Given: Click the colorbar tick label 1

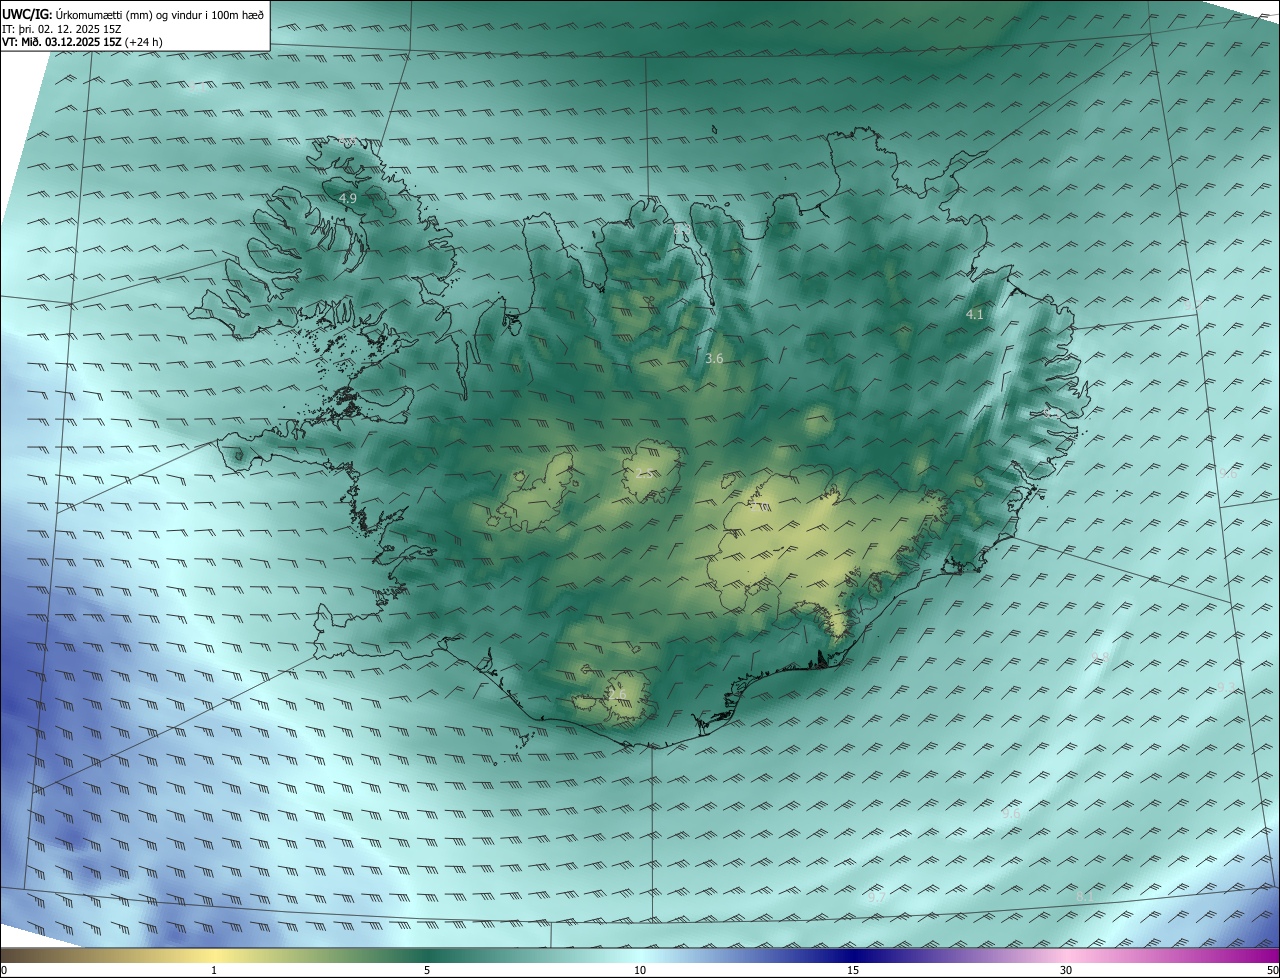Looking at the screenshot, I should [x=214, y=970].
